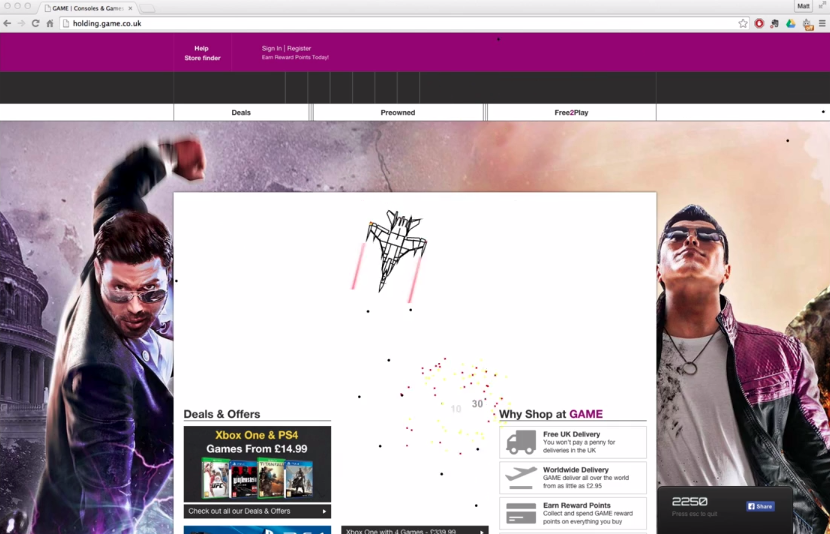Open the Xbox One & PS4 games banner
830x534 pixels.
tap(257, 464)
